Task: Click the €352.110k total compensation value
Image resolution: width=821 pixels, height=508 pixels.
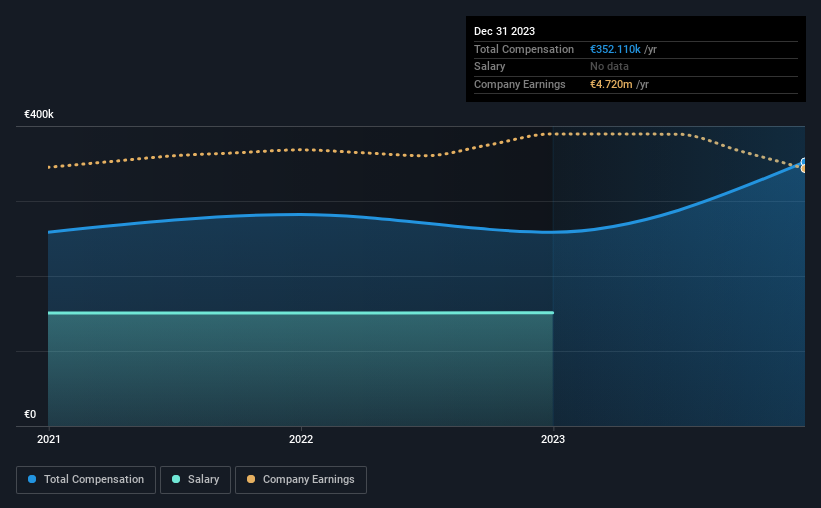Action: tap(615, 49)
